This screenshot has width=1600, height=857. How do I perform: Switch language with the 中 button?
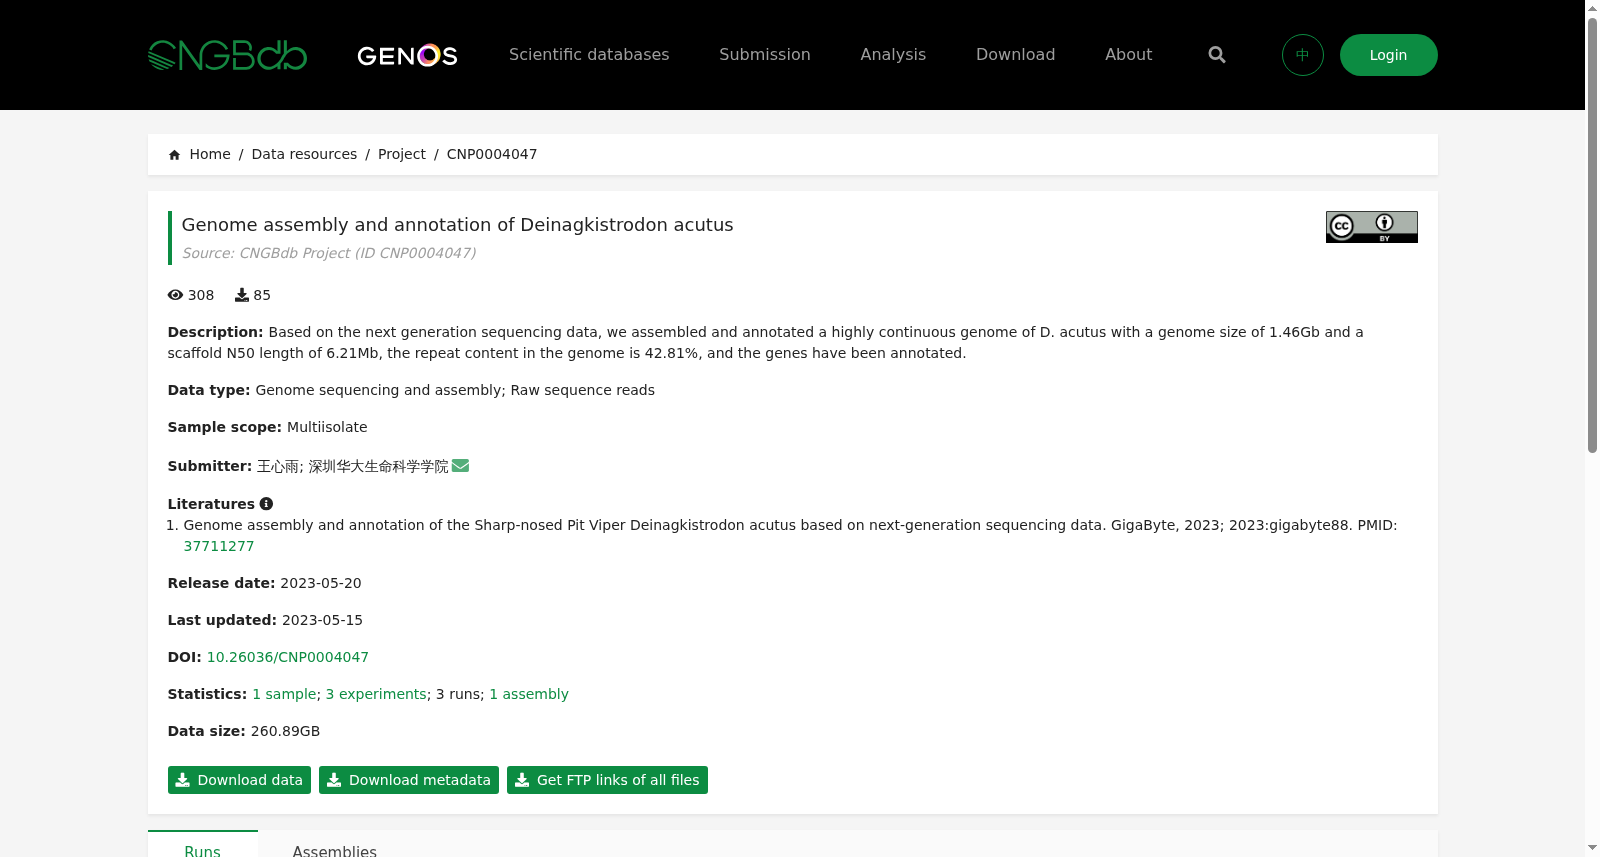(x=1303, y=55)
